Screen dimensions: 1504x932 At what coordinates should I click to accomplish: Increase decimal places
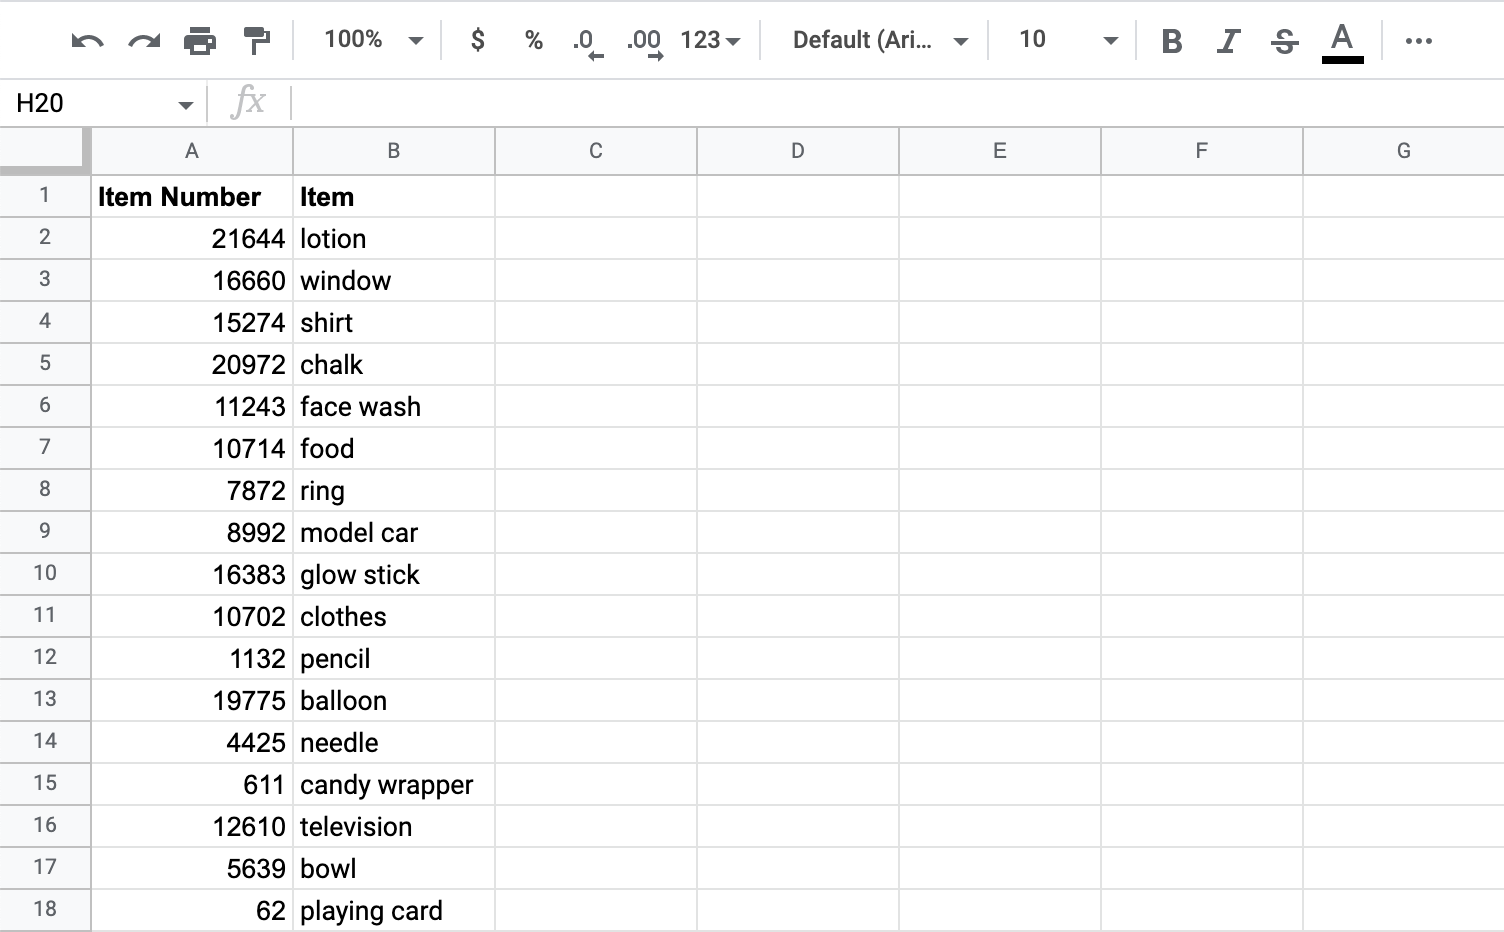pyautogui.click(x=645, y=42)
